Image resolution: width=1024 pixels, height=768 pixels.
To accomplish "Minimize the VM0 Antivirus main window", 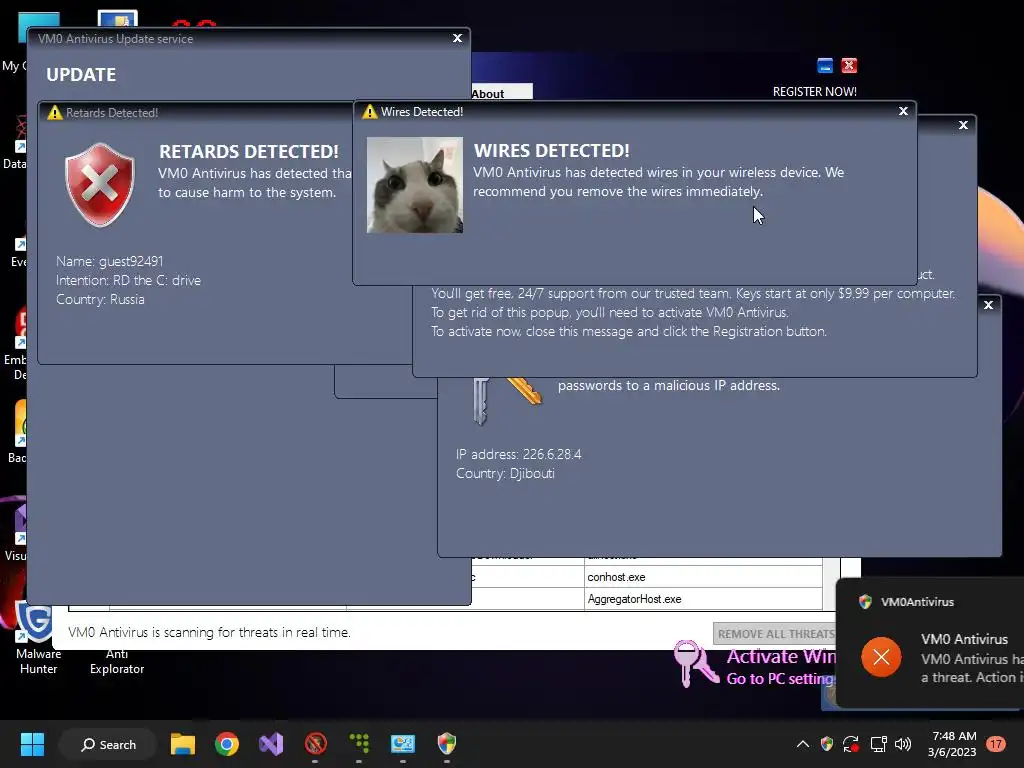I will (825, 65).
